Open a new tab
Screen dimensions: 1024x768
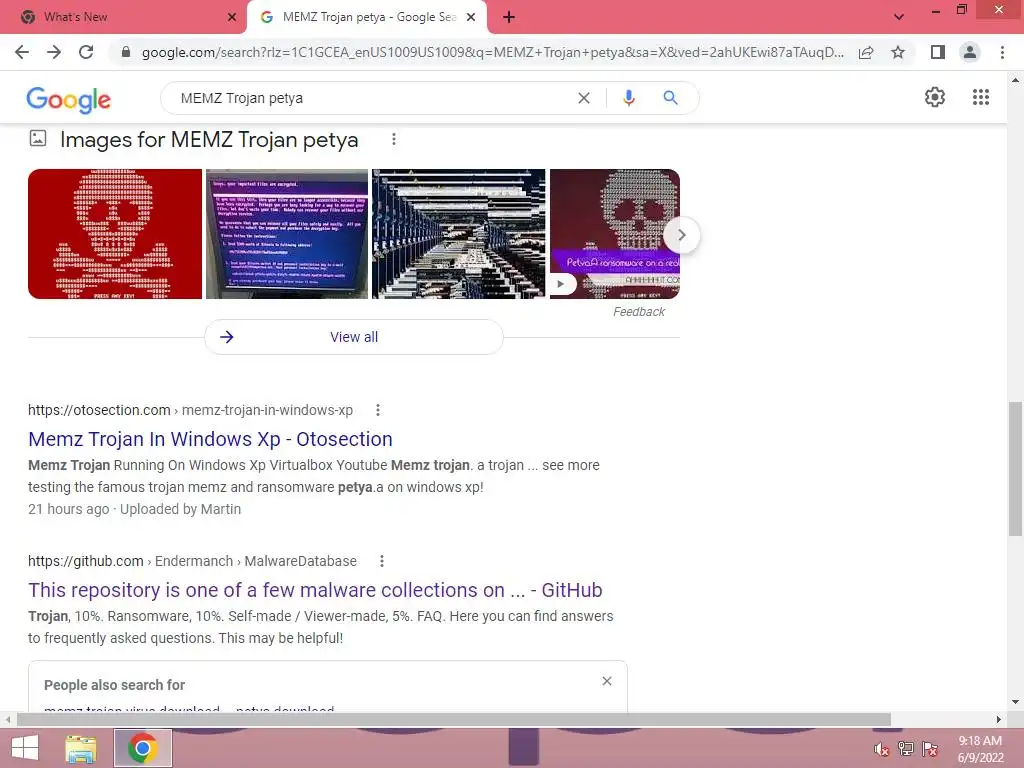509,17
